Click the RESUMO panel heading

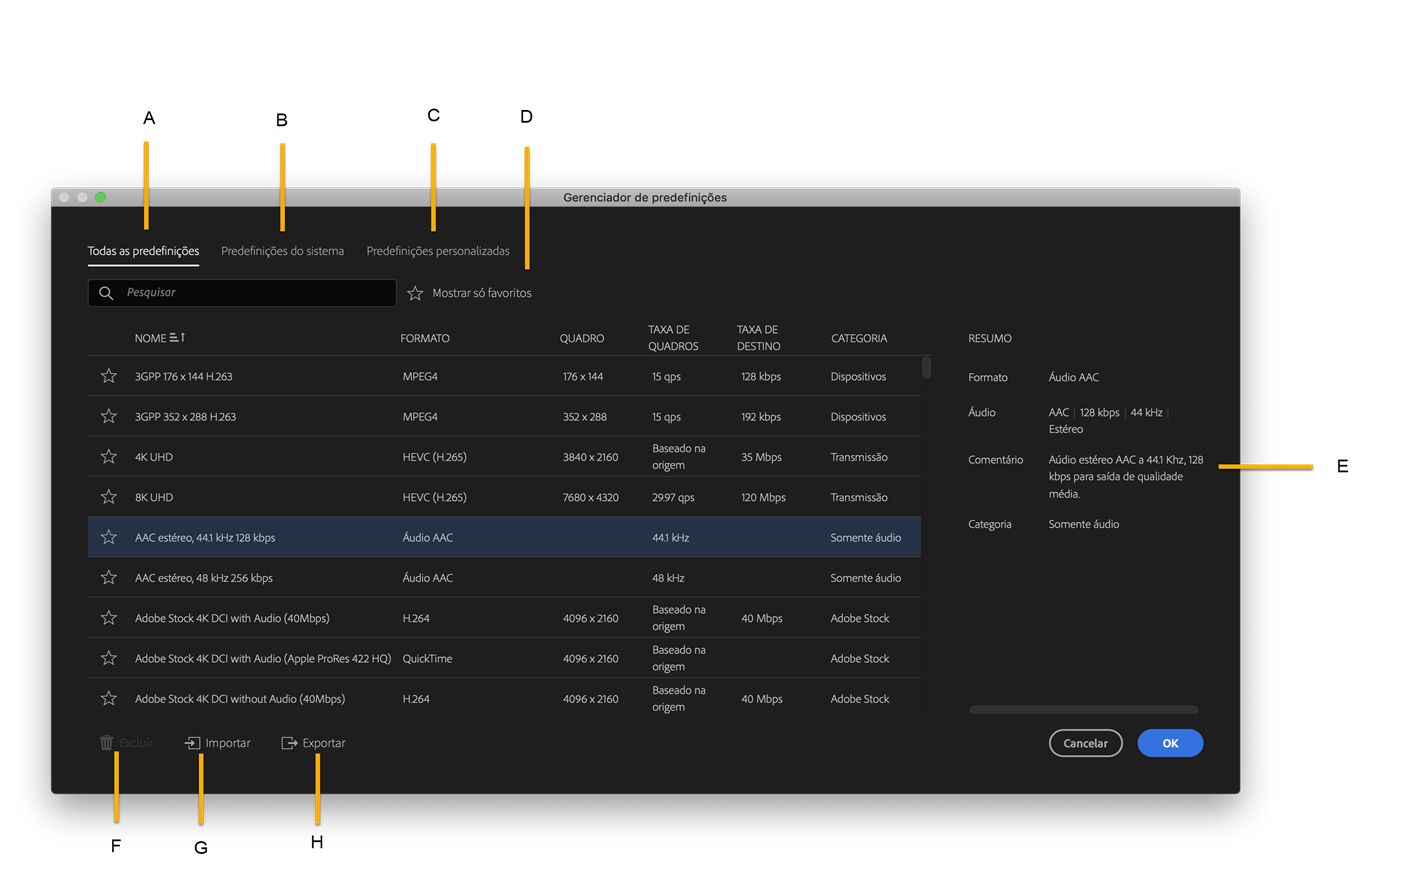coord(990,338)
